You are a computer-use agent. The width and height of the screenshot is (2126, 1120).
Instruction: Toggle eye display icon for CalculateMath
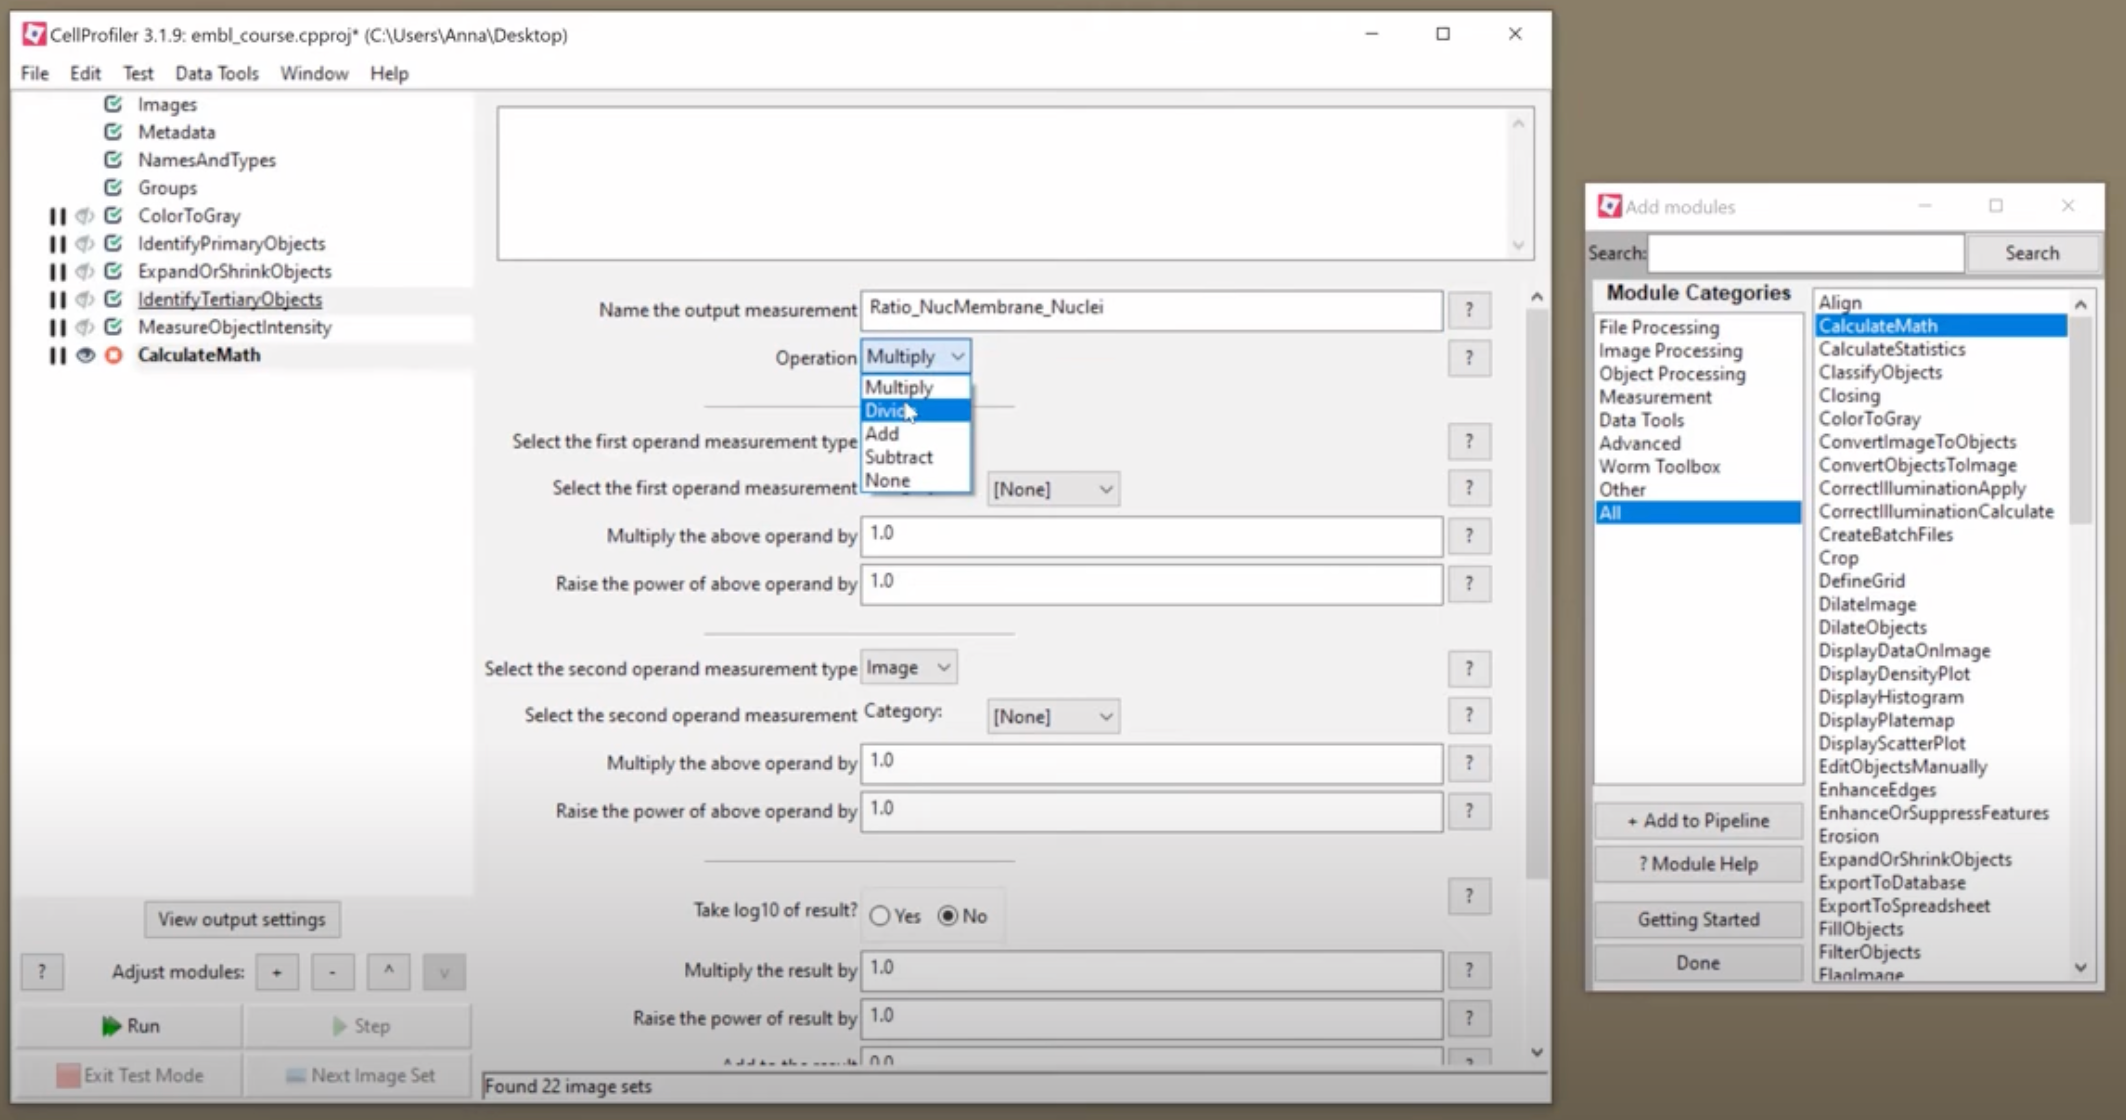click(85, 355)
